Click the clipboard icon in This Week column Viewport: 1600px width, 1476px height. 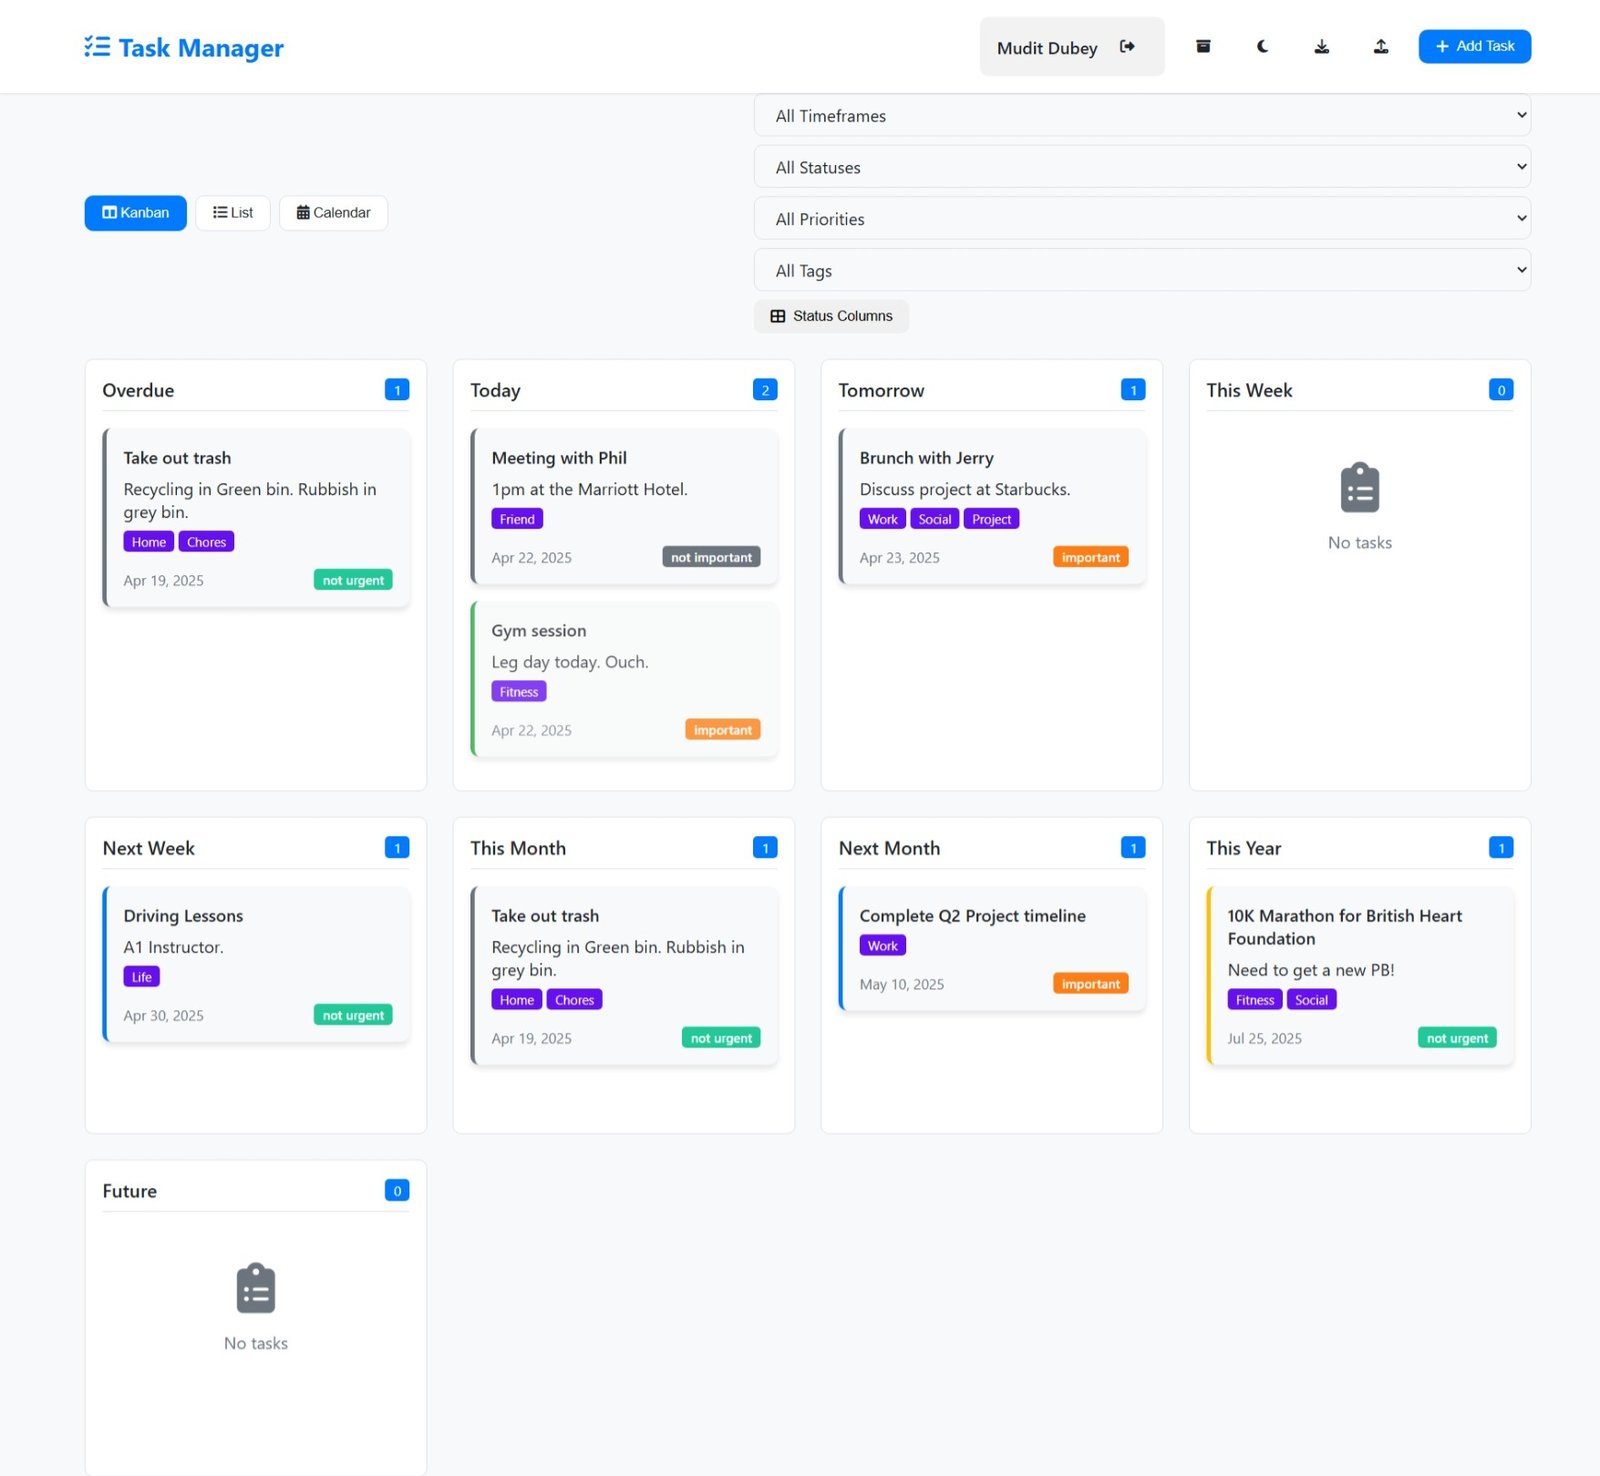coord(1359,488)
